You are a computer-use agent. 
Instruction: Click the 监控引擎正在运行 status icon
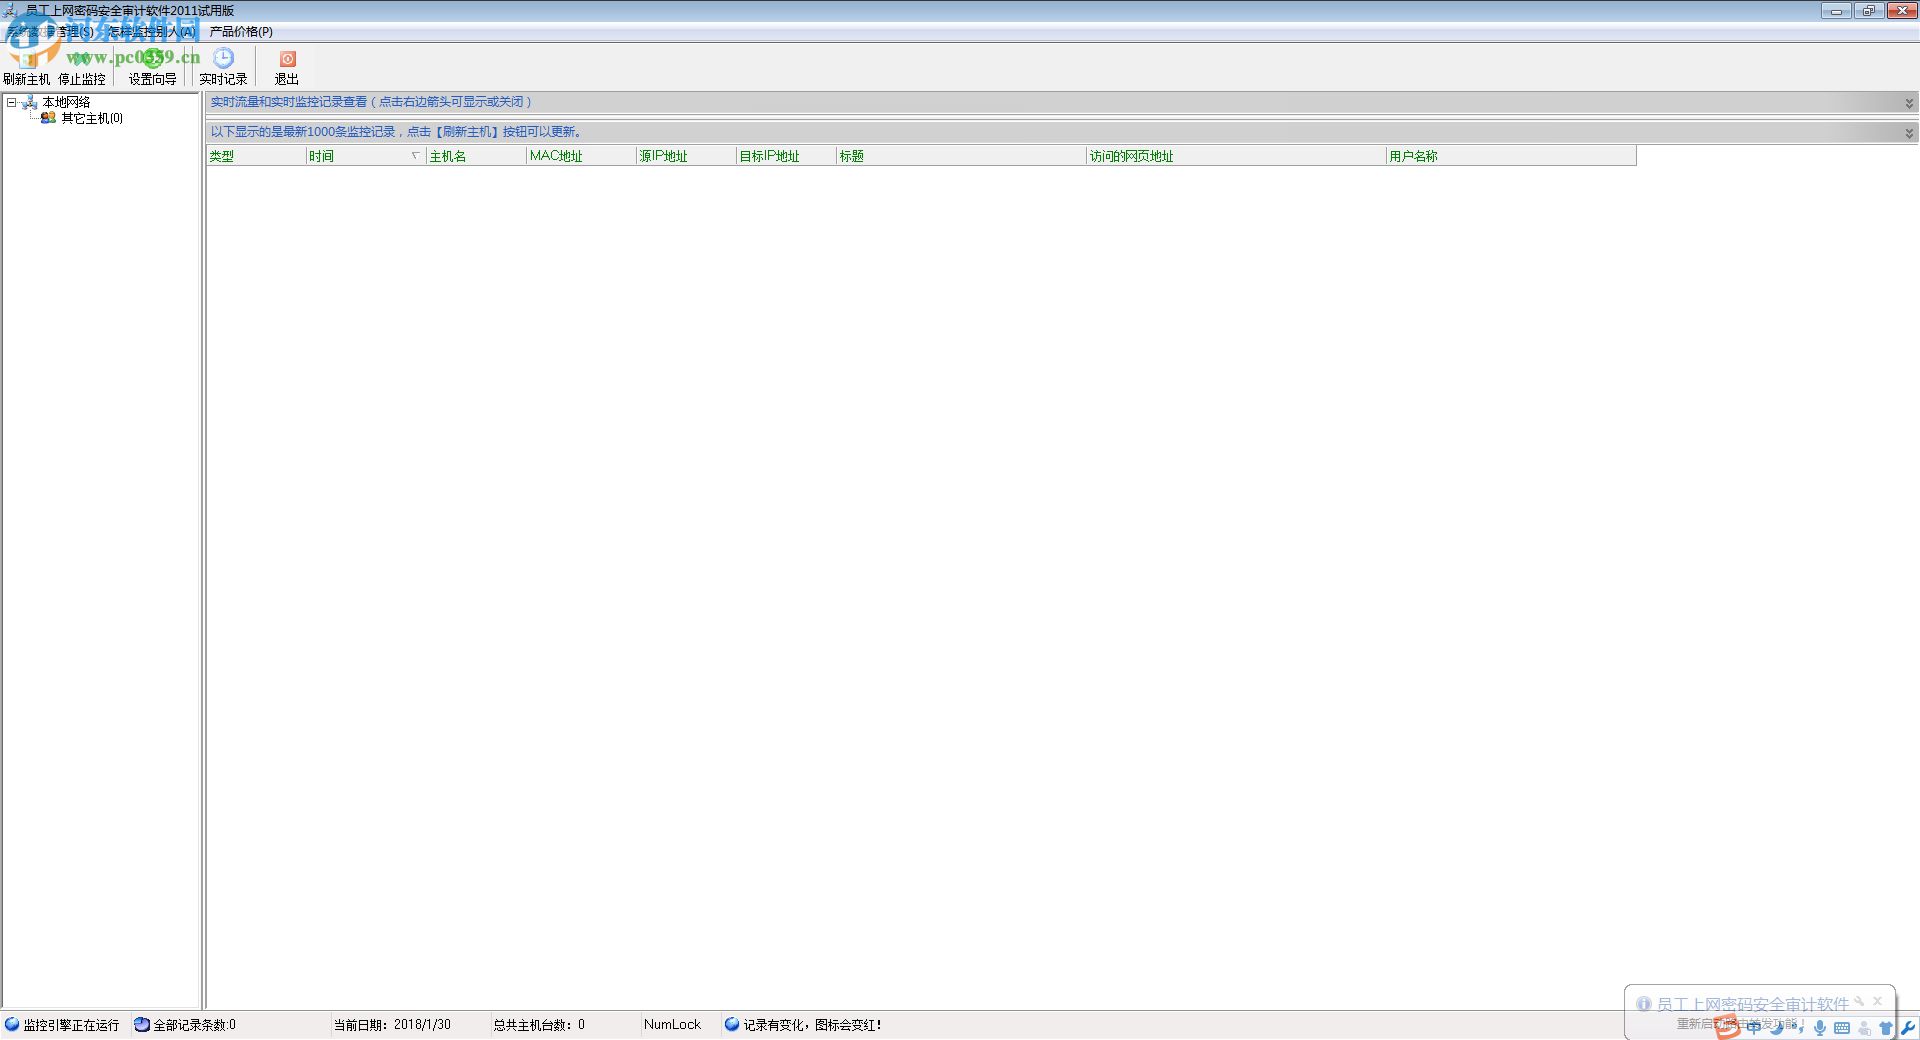click(12, 1024)
